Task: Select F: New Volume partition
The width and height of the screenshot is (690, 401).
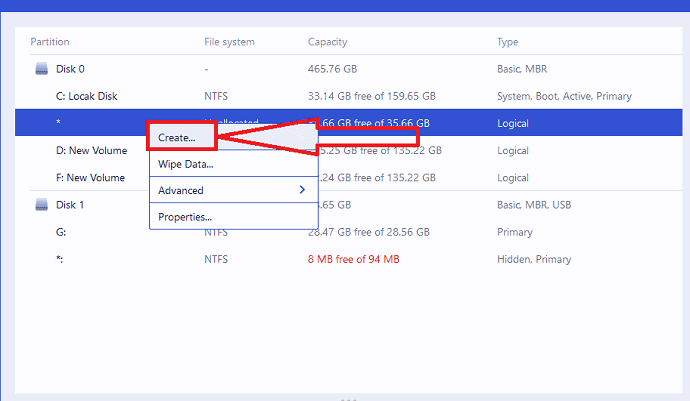Action: click(x=90, y=178)
